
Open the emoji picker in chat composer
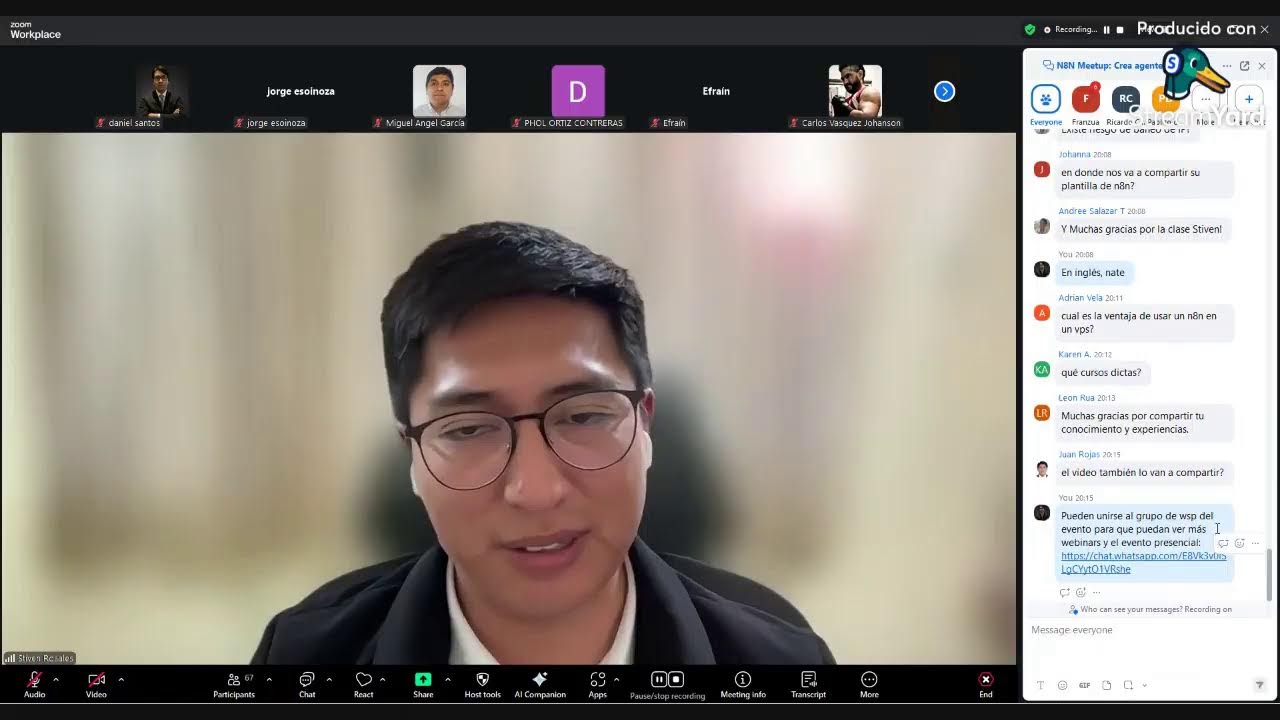(x=1062, y=685)
